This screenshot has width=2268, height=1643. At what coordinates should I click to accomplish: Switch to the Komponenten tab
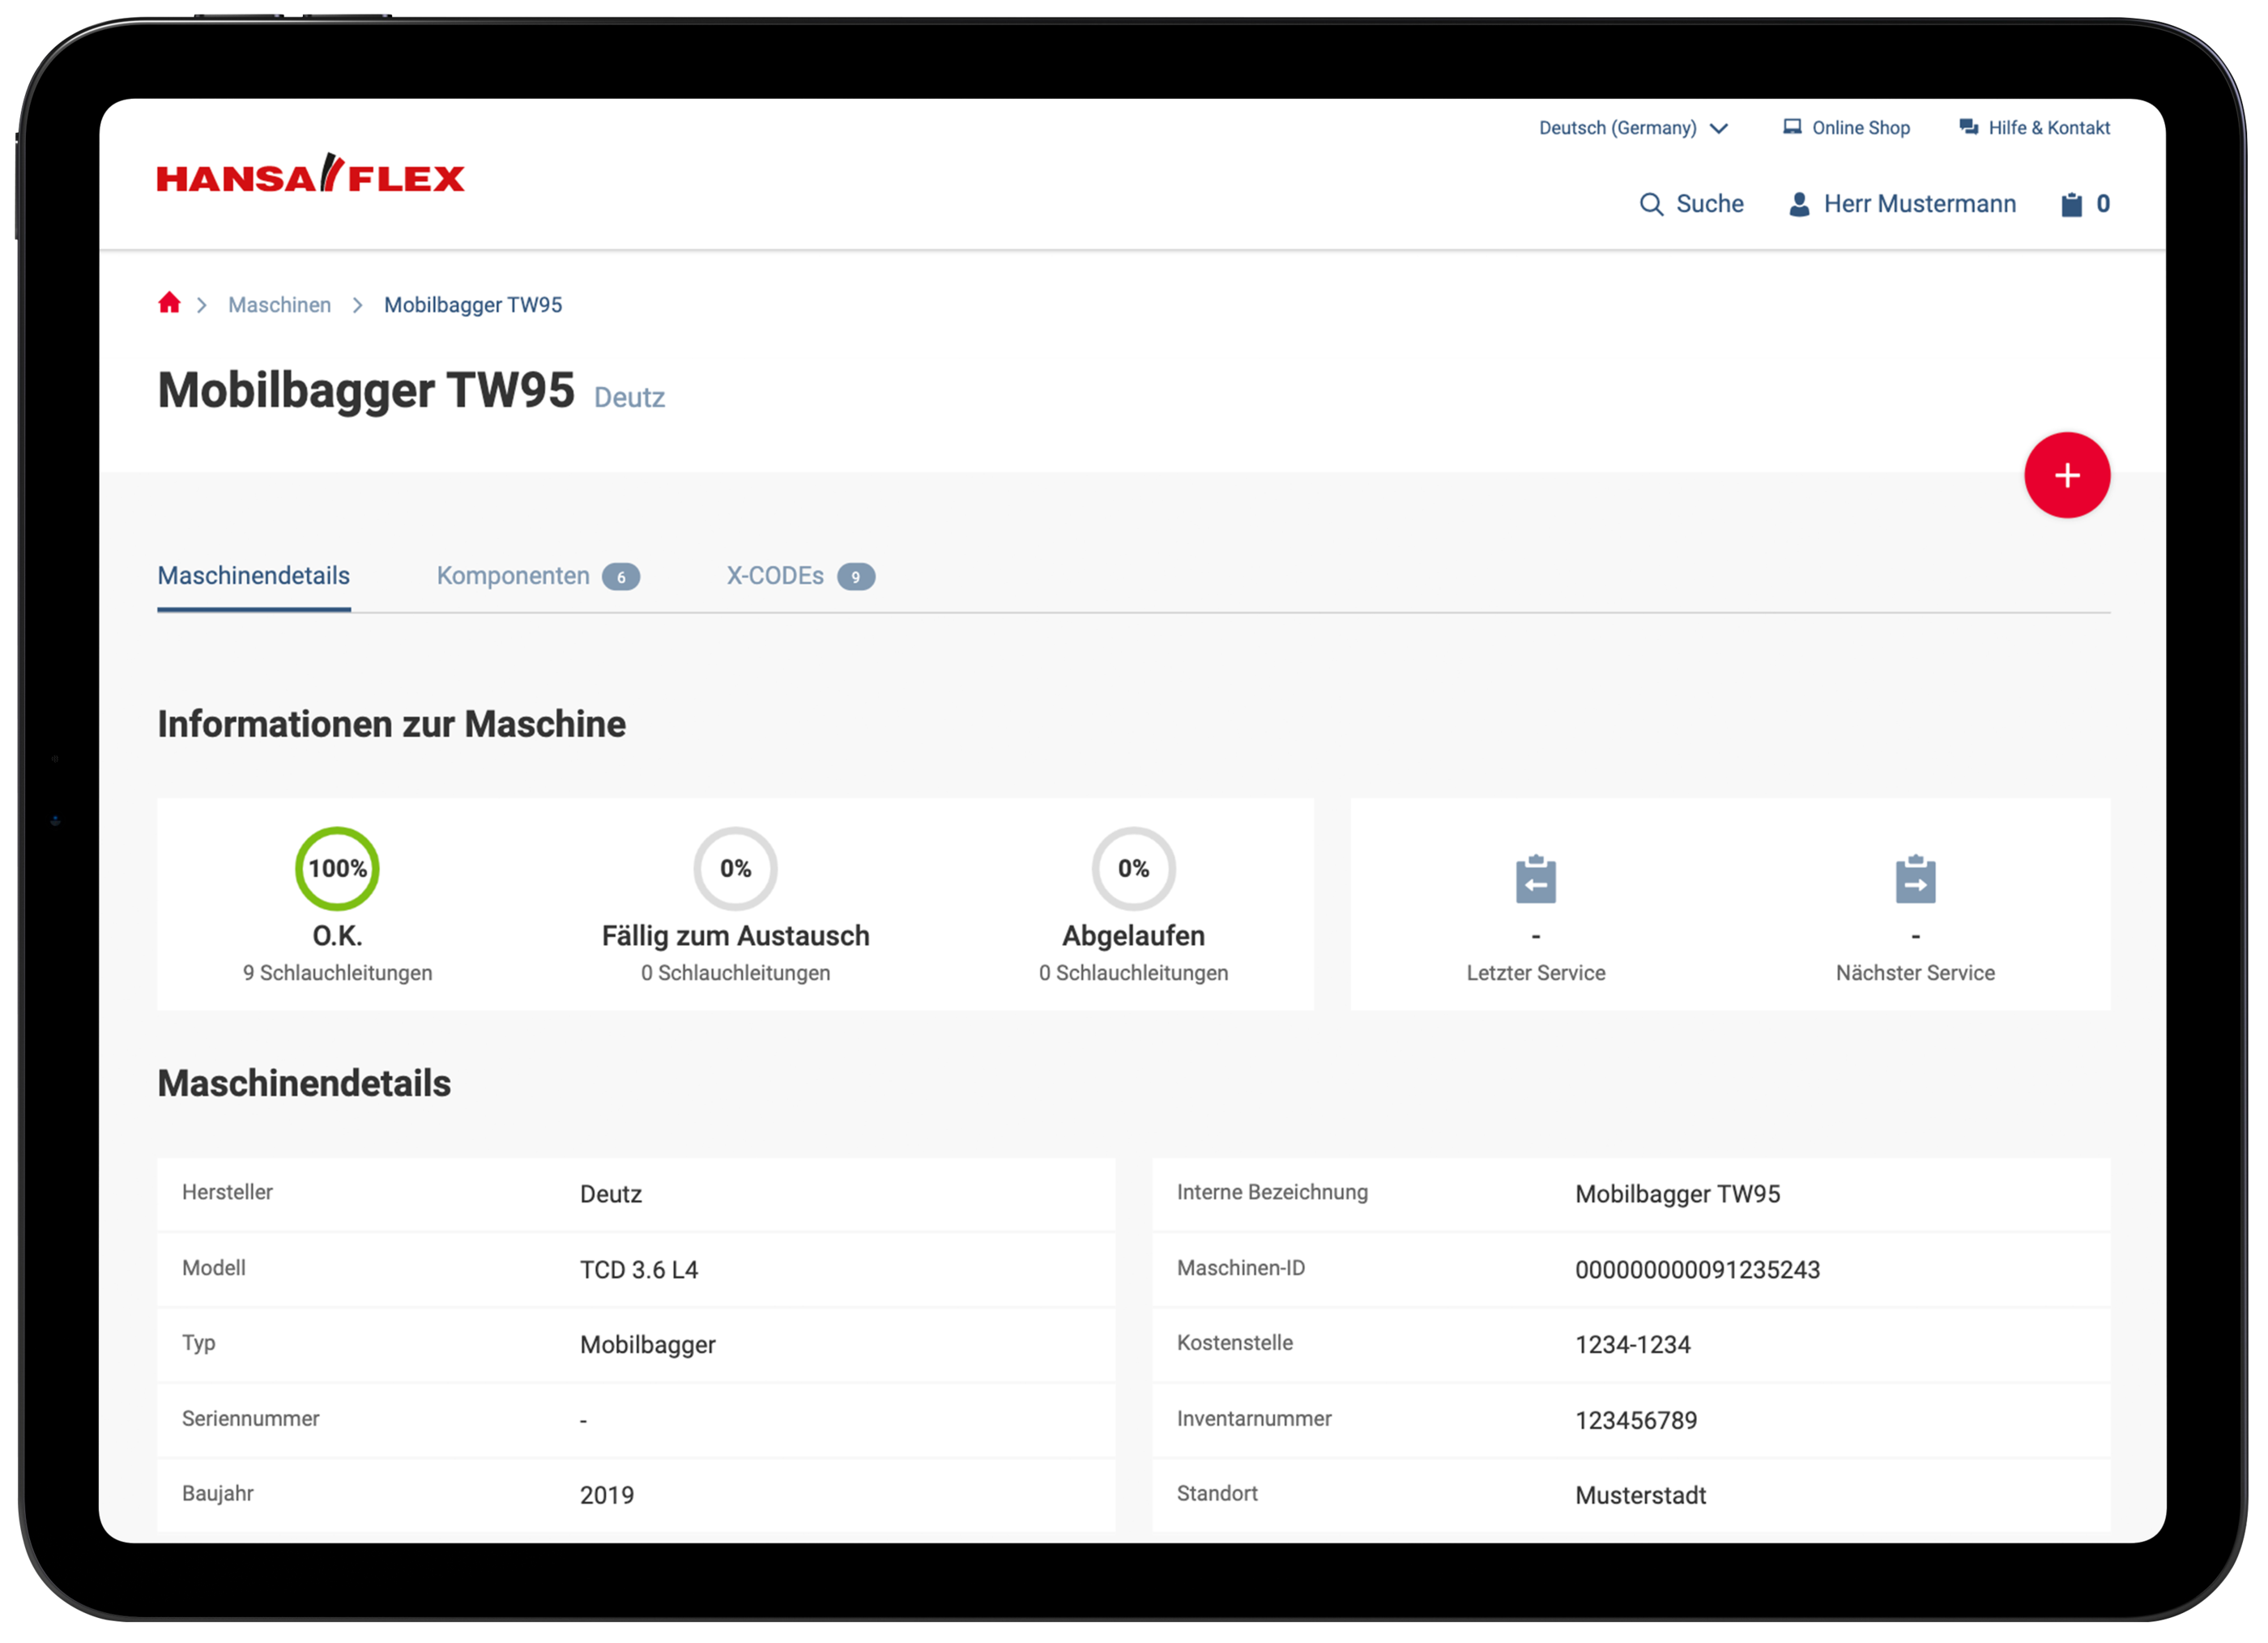point(537,576)
